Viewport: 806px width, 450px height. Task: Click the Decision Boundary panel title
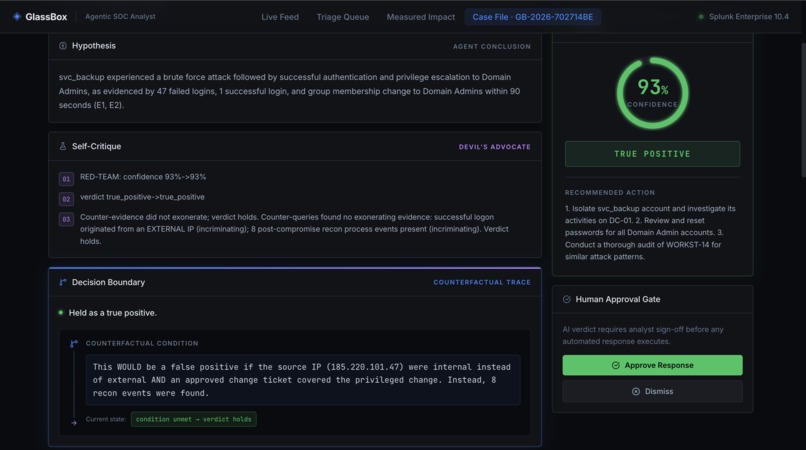tap(108, 282)
